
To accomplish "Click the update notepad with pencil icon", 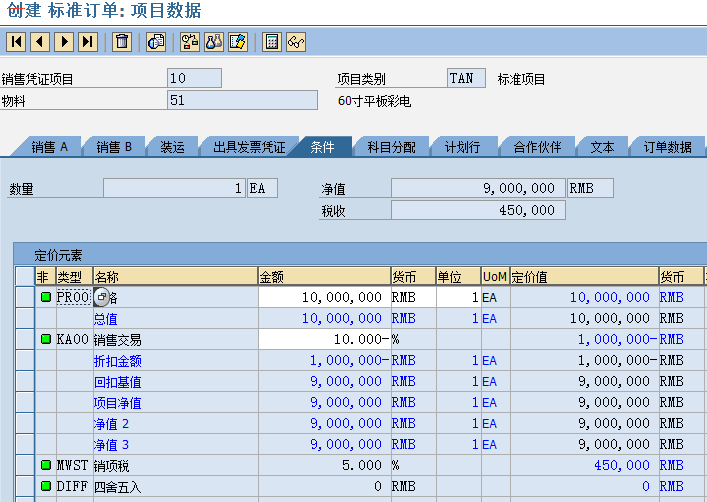I will 238,42.
